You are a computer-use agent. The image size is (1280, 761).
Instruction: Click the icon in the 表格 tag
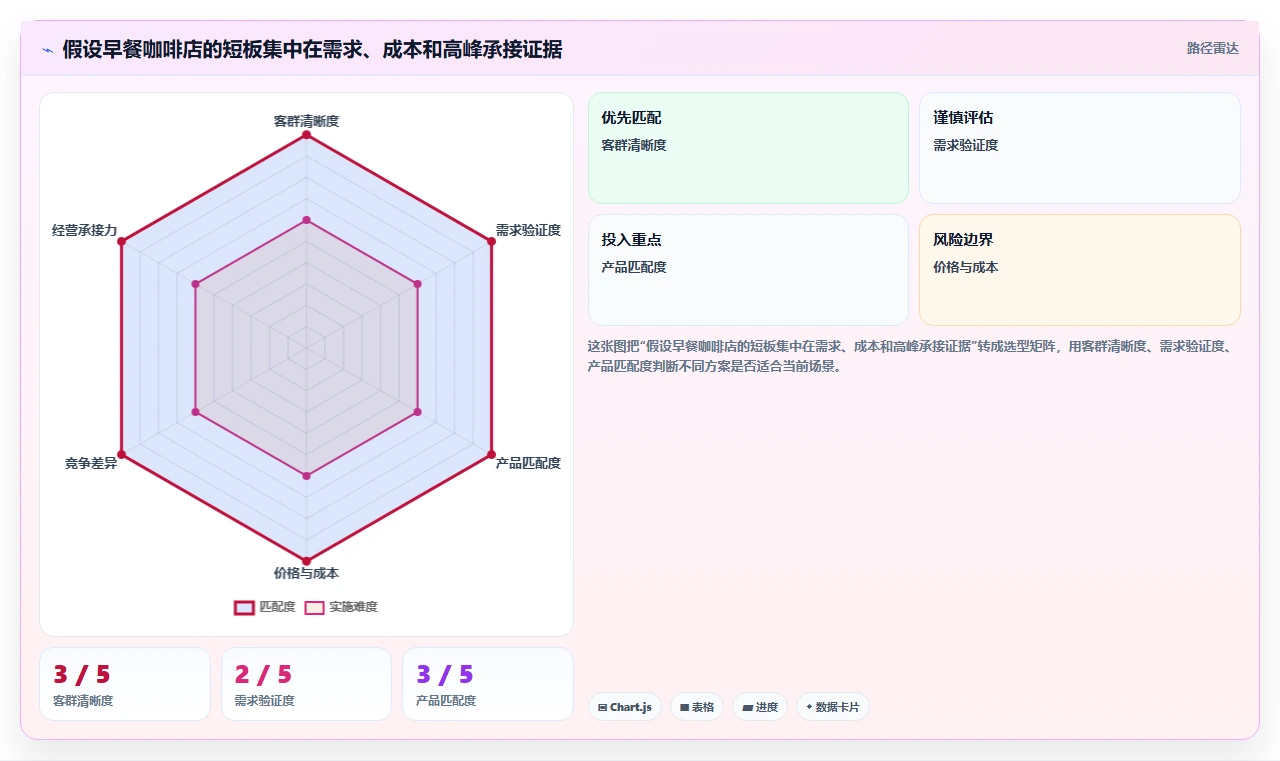pyautogui.click(x=684, y=707)
